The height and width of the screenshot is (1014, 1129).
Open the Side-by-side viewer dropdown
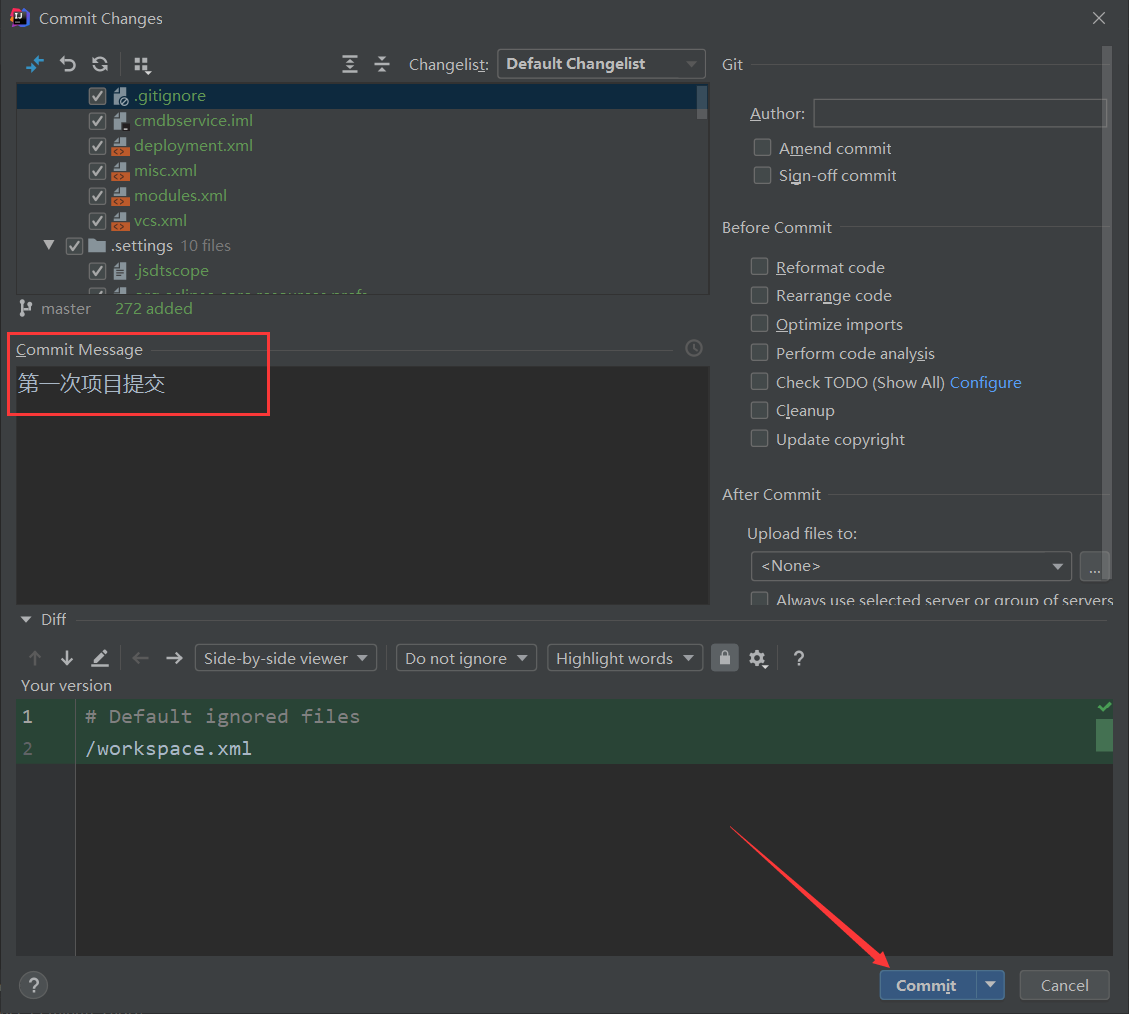click(285, 658)
